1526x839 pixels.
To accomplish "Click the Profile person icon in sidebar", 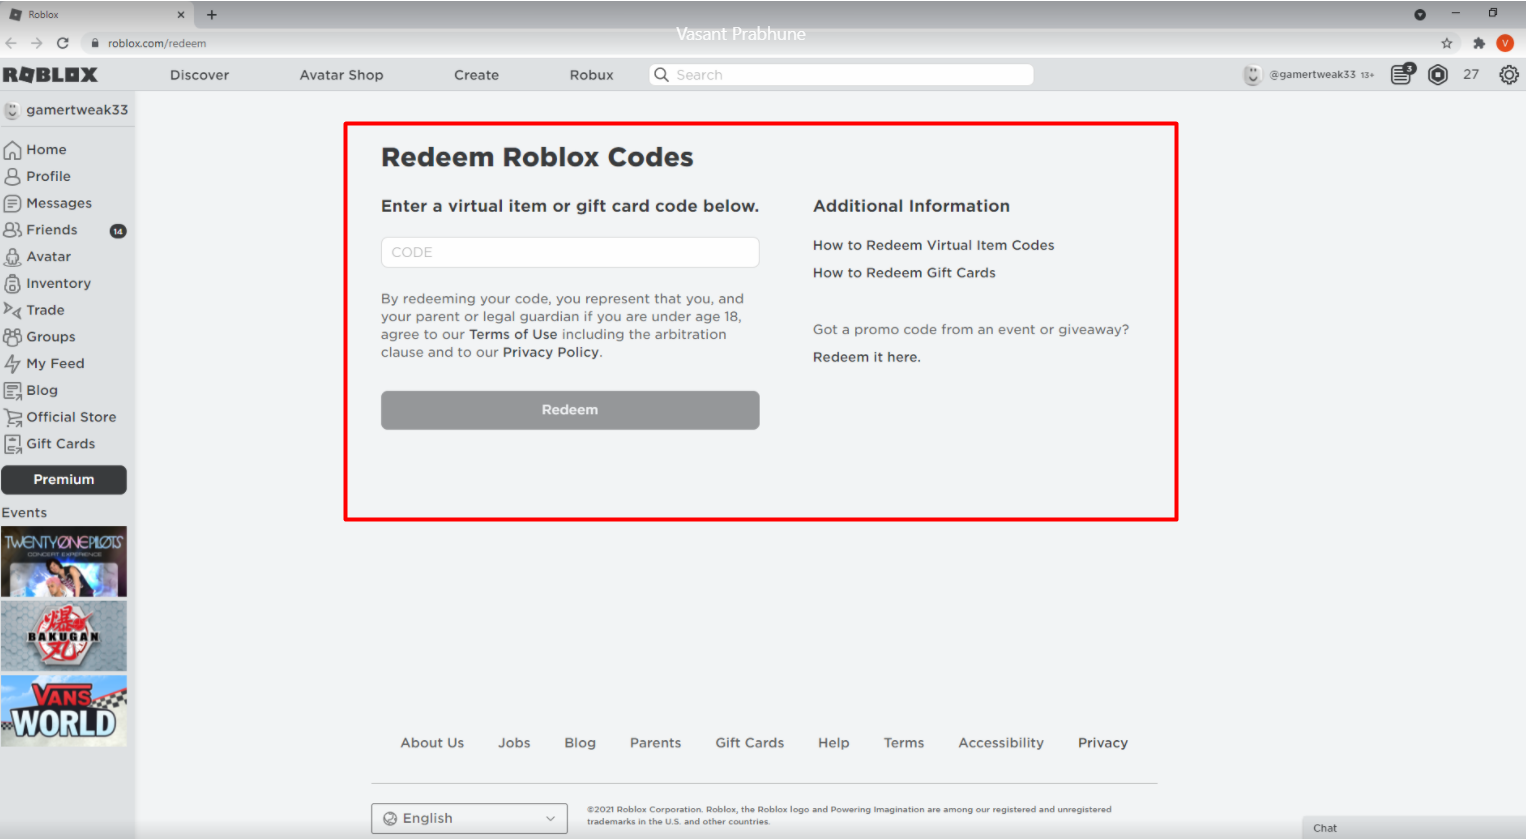I will coord(12,176).
